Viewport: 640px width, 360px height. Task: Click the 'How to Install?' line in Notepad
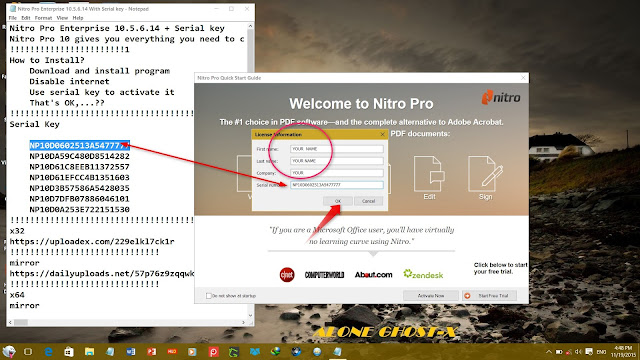(x=47, y=60)
